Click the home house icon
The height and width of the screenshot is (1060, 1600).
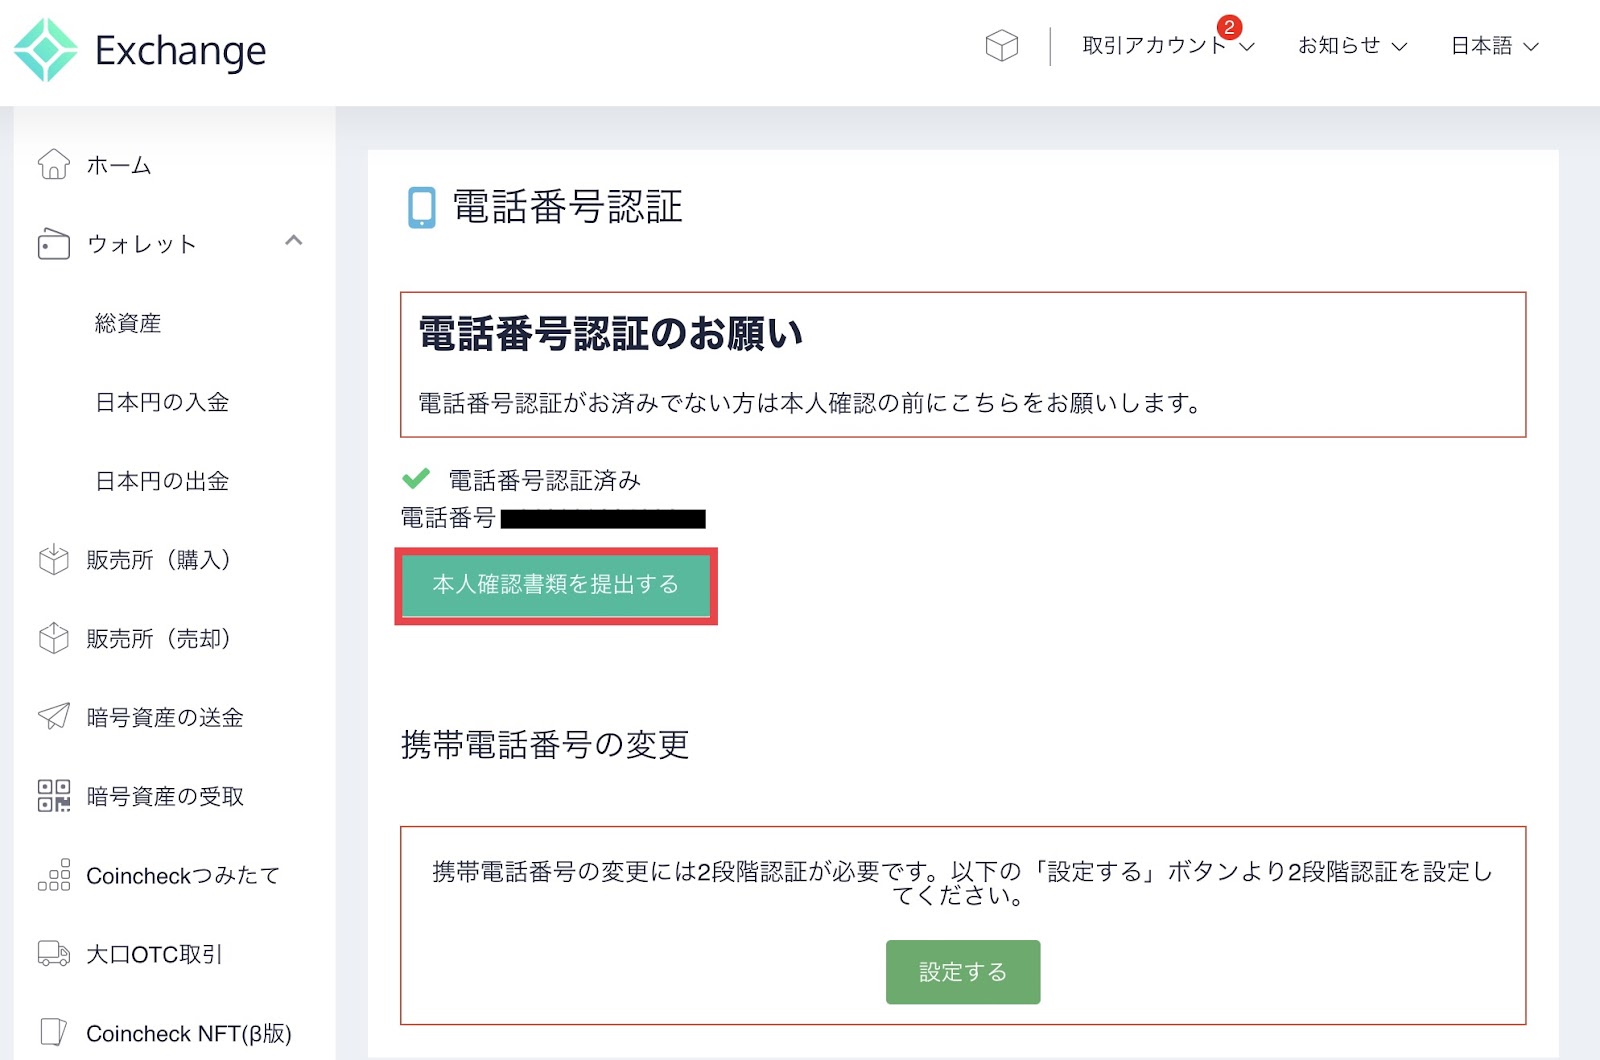pyautogui.click(x=54, y=164)
